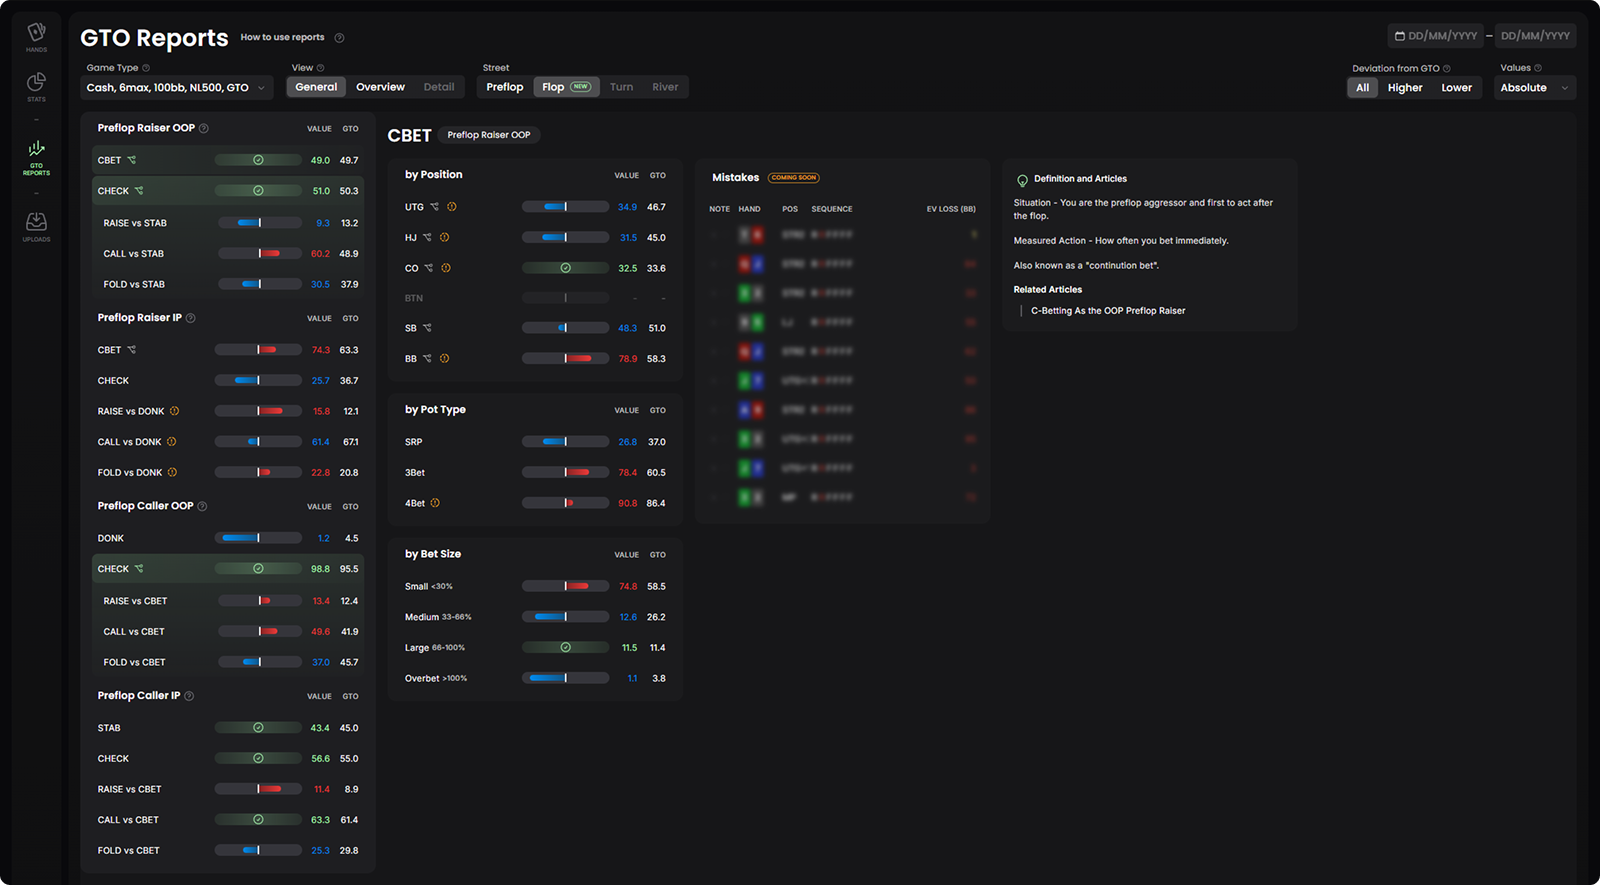Image resolution: width=1600 pixels, height=885 pixels.
Task: Open C-Betting As the OOP Preflop Raiser article
Action: pyautogui.click(x=1107, y=311)
